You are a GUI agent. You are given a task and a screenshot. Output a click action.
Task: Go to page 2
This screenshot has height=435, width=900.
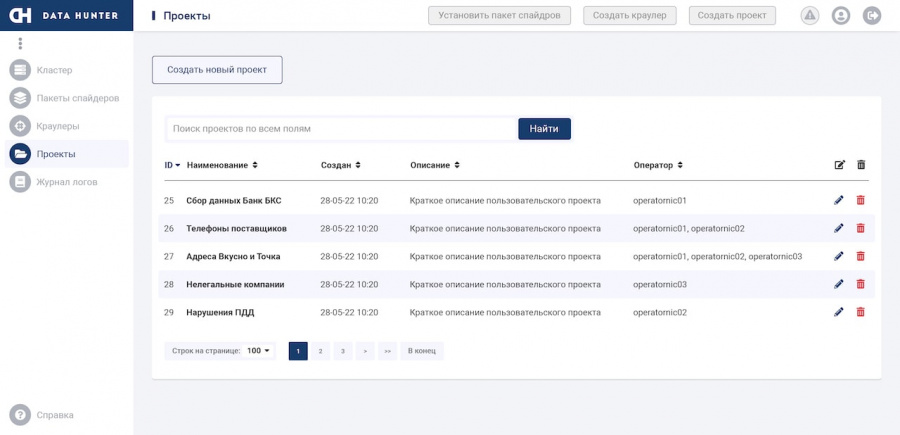(320, 351)
